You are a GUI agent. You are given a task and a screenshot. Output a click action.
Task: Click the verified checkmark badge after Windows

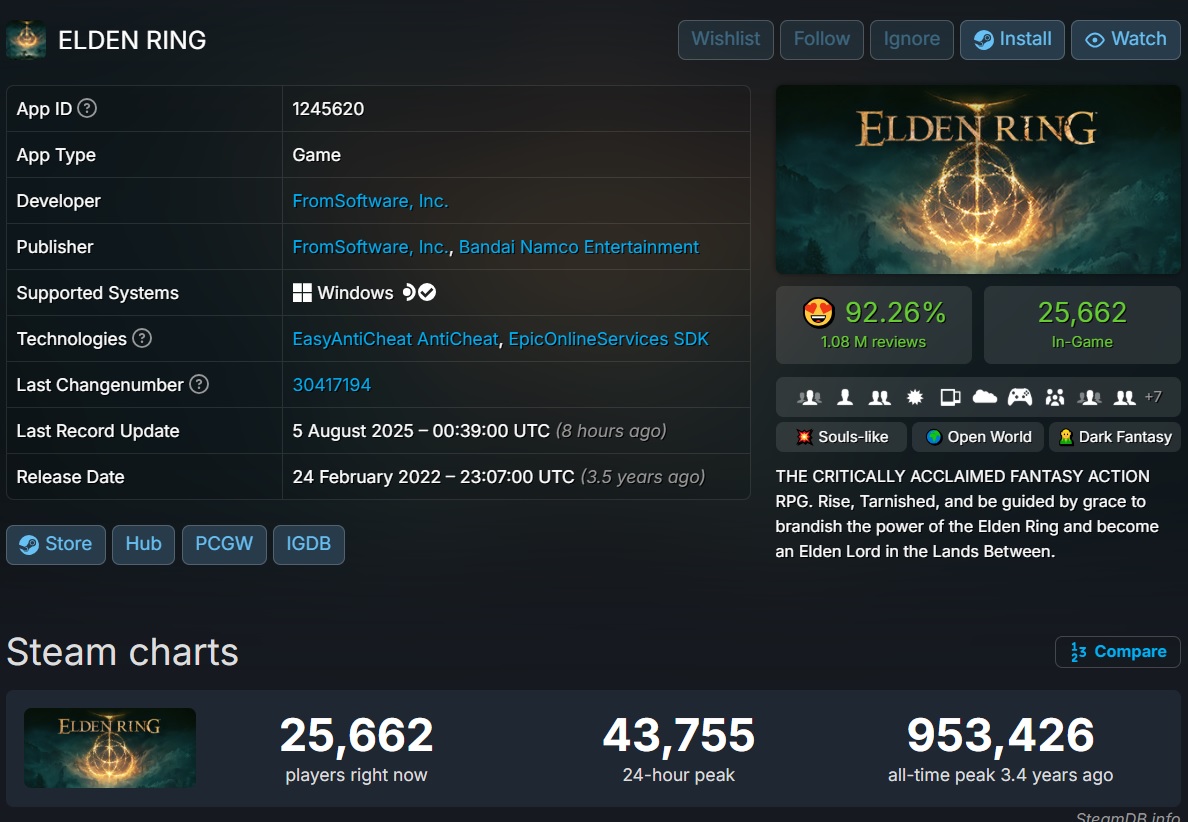click(x=427, y=292)
